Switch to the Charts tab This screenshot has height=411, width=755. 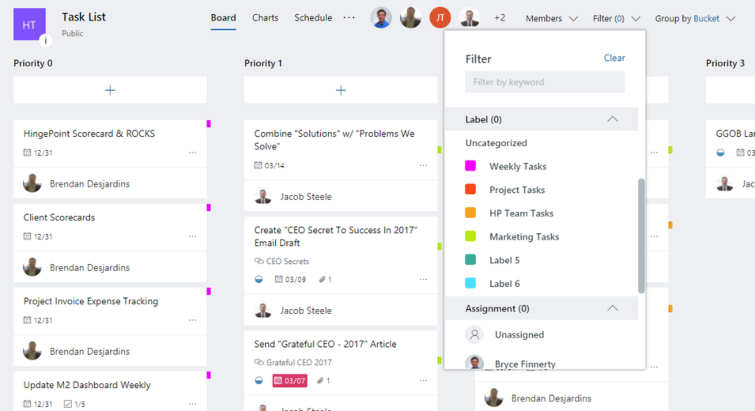click(x=265, y=18)
